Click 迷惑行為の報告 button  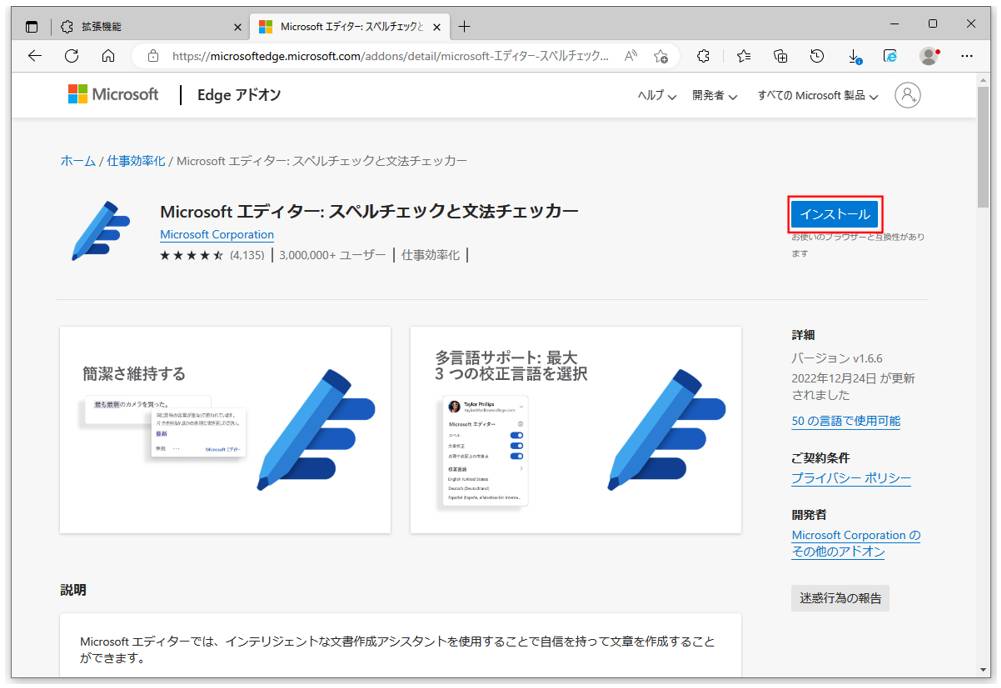pos(840,598)
